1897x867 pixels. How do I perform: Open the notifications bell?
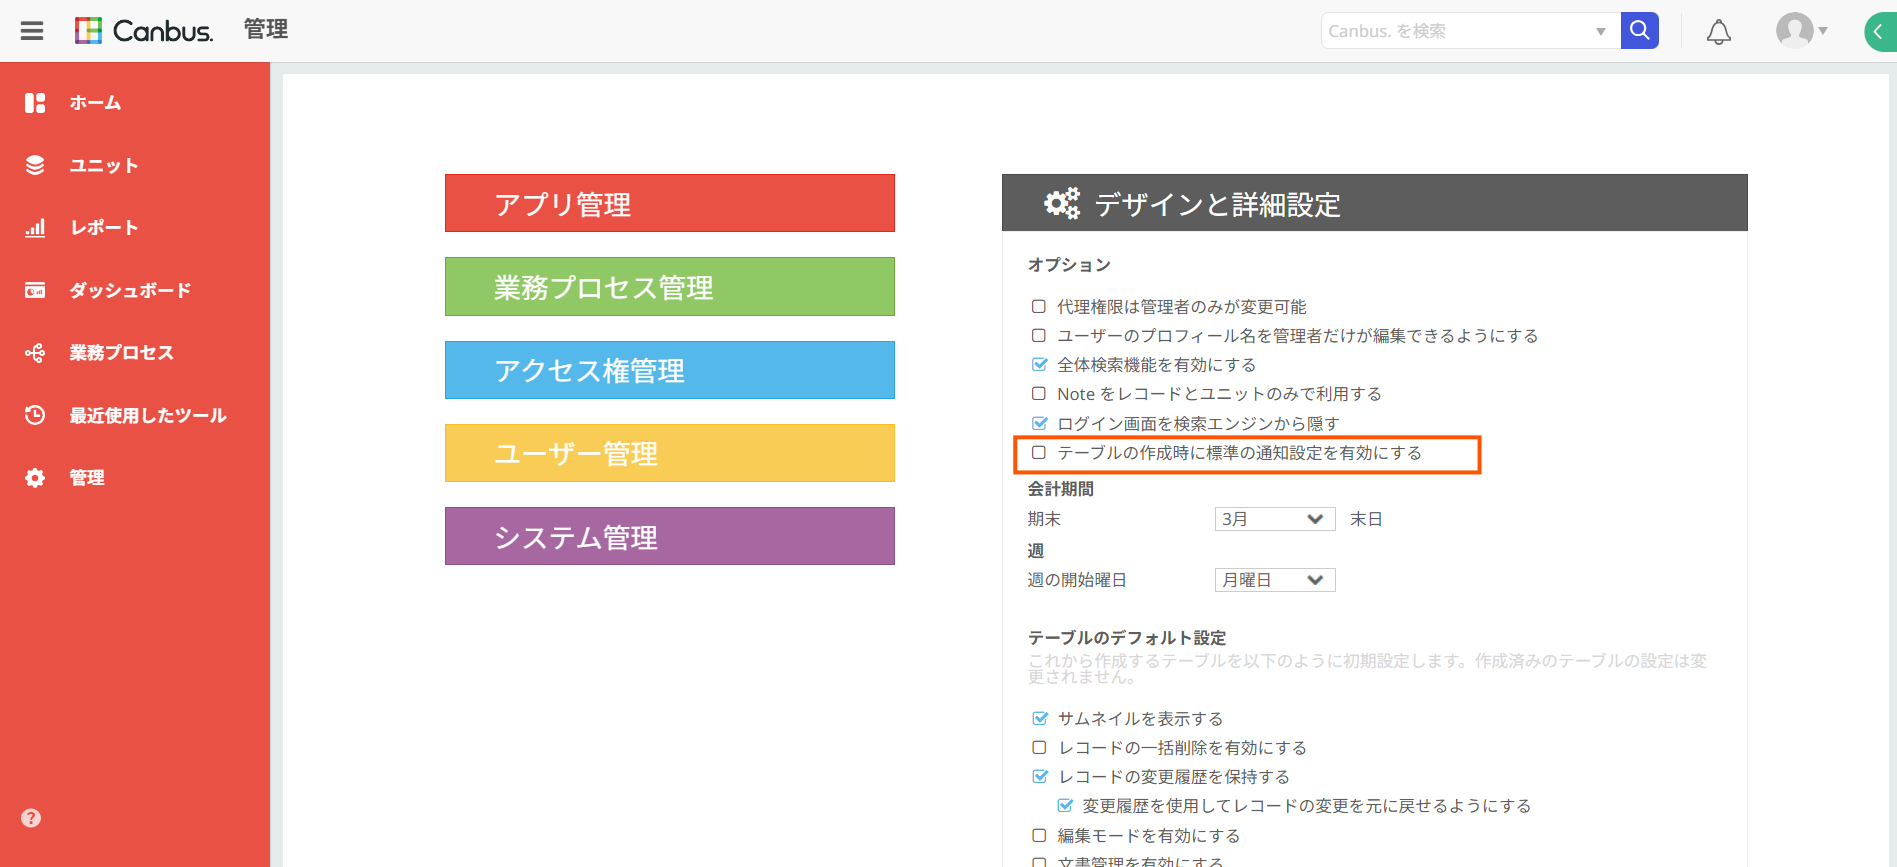pyautogui.click(x=1719, y=32)
